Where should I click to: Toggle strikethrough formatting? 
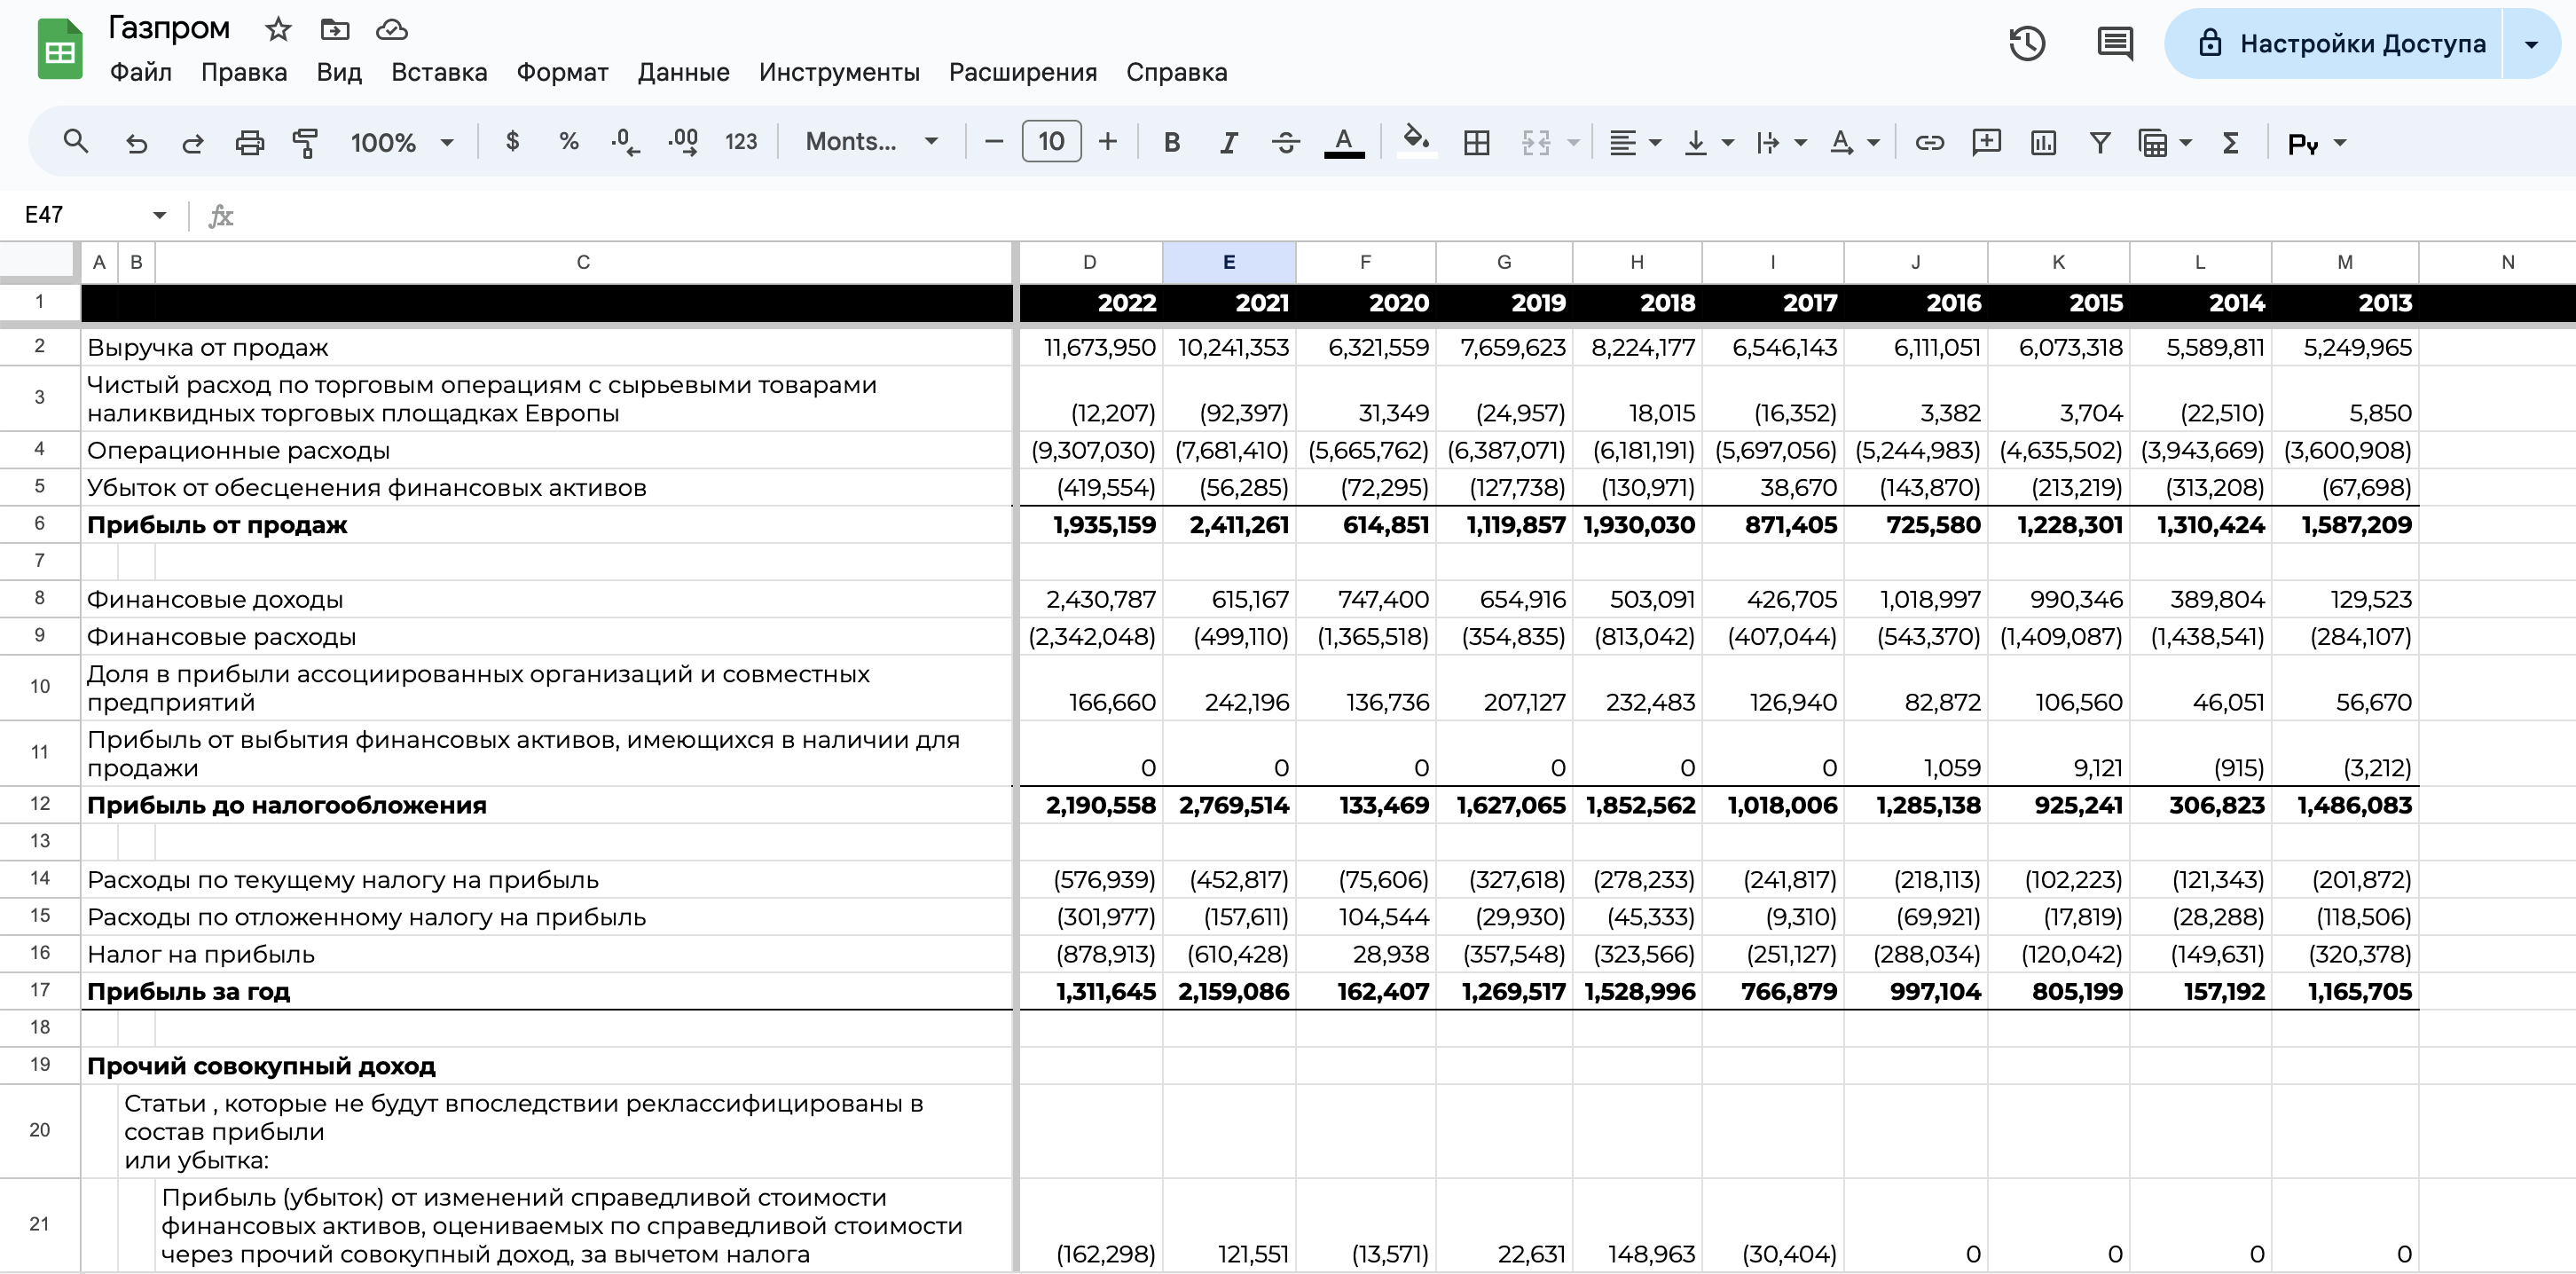click(x=1286, y=142)
